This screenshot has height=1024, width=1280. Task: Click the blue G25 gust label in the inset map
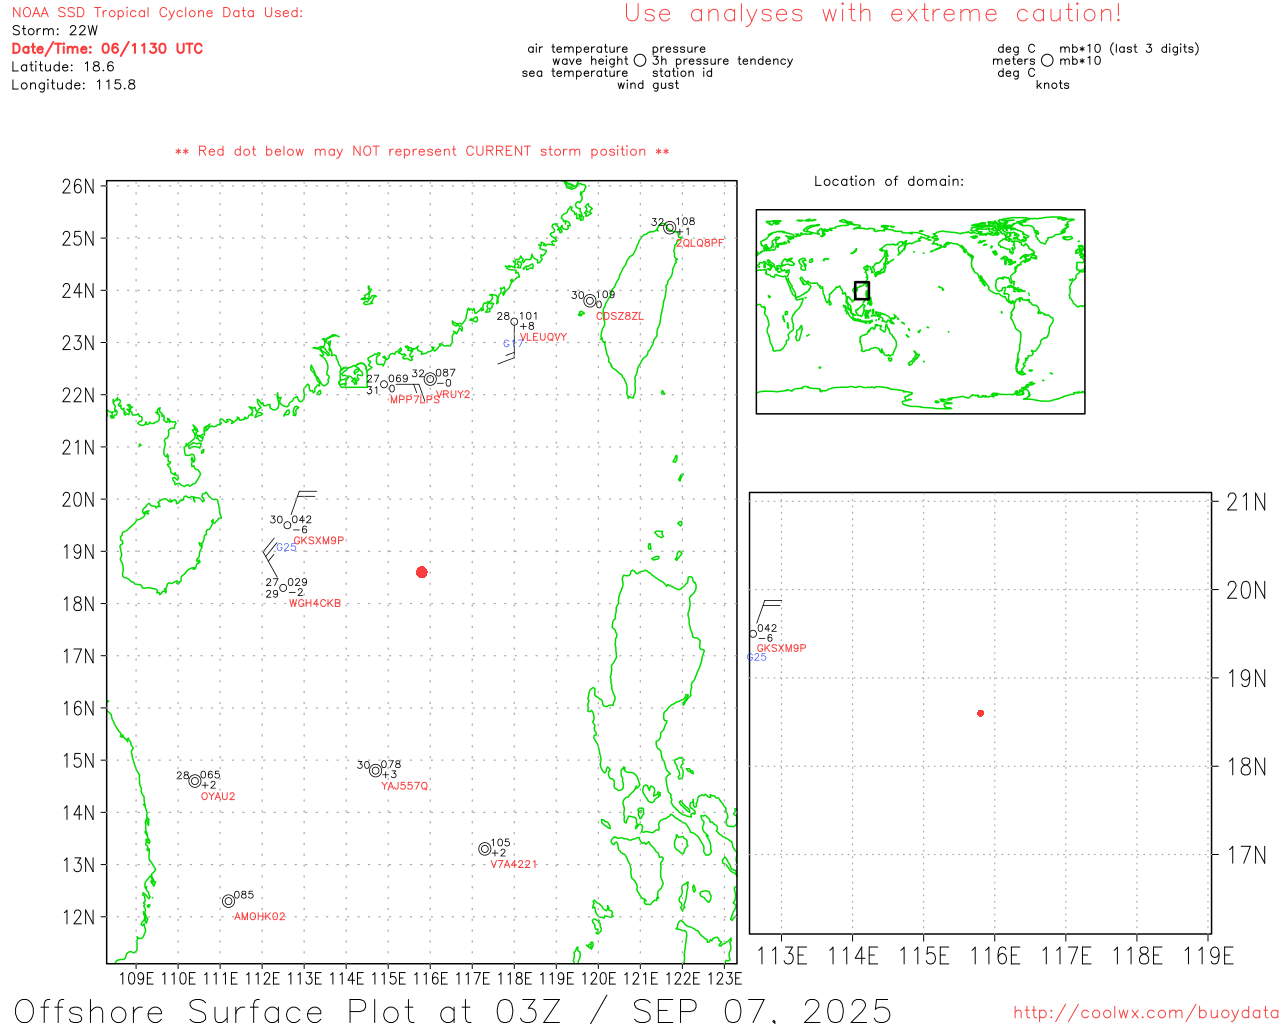757,657
